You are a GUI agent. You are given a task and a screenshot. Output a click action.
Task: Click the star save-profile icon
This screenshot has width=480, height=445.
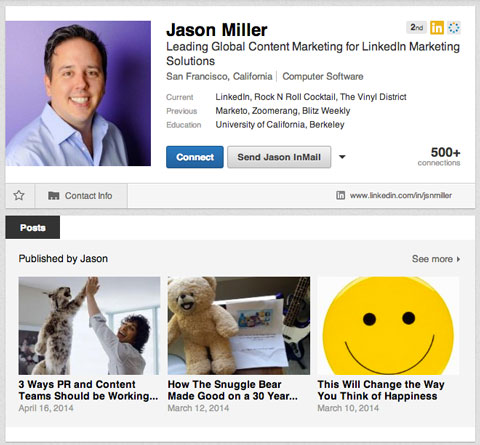19,195
